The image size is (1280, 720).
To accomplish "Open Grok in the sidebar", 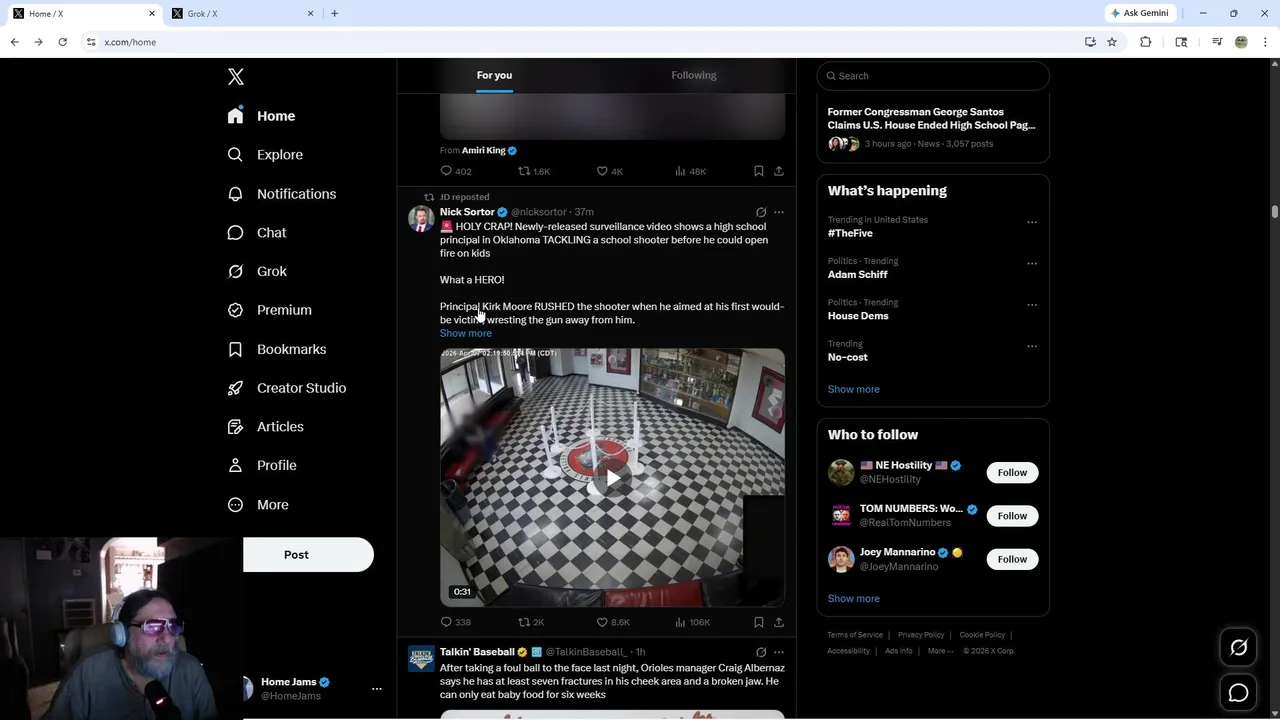I will [x=257, y=271].
